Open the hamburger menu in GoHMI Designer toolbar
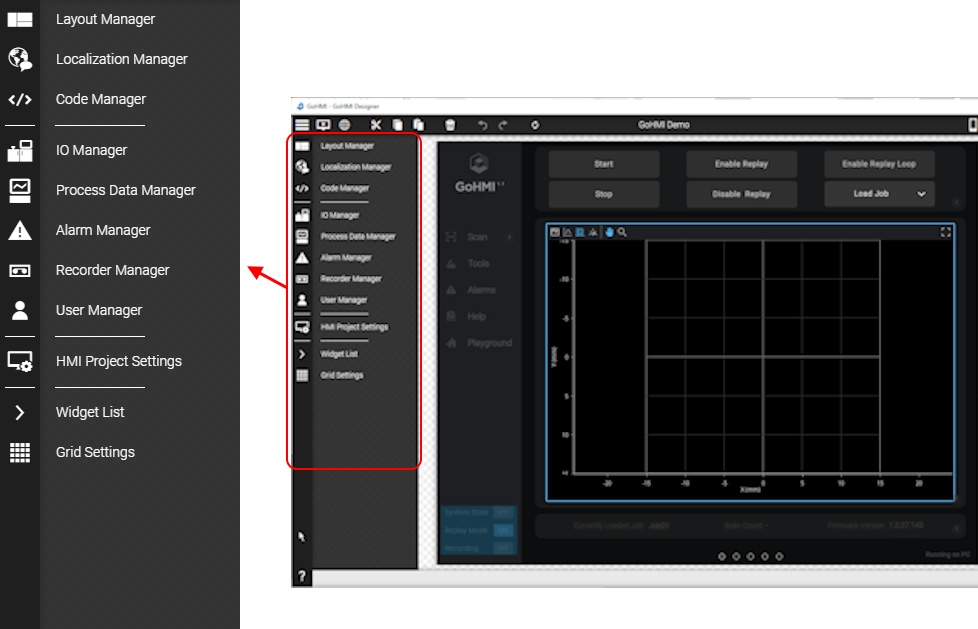Viewport: 978px width, 629px height. (301, 125)
